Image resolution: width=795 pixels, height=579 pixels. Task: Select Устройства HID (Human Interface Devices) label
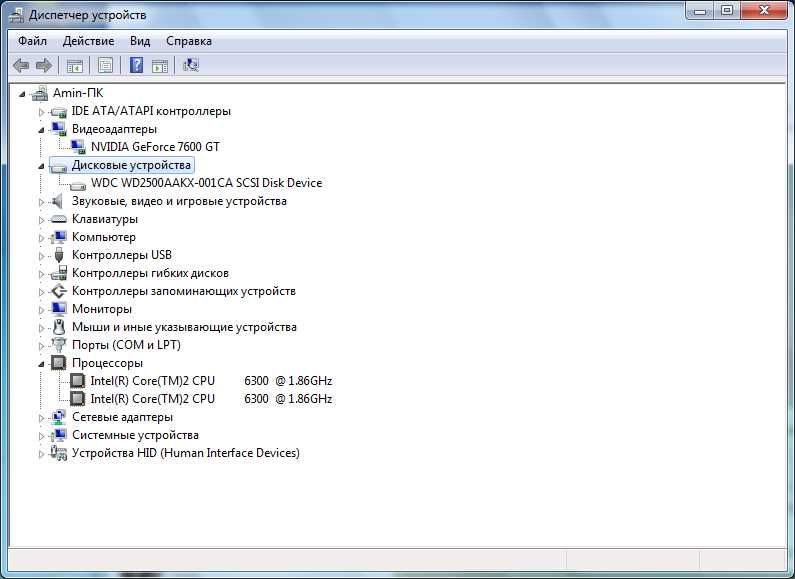186,453
